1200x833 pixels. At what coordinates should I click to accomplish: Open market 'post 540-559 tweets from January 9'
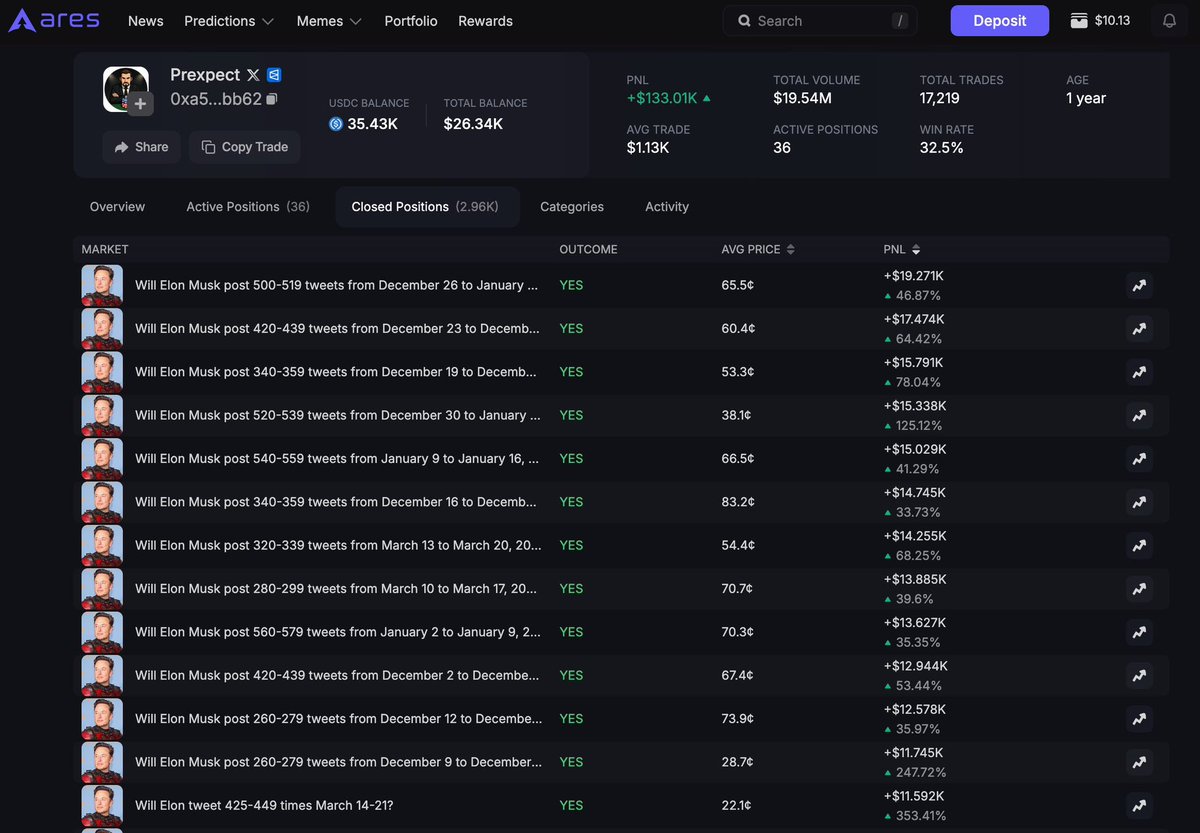pyautogui.click(x=337, y=459)
